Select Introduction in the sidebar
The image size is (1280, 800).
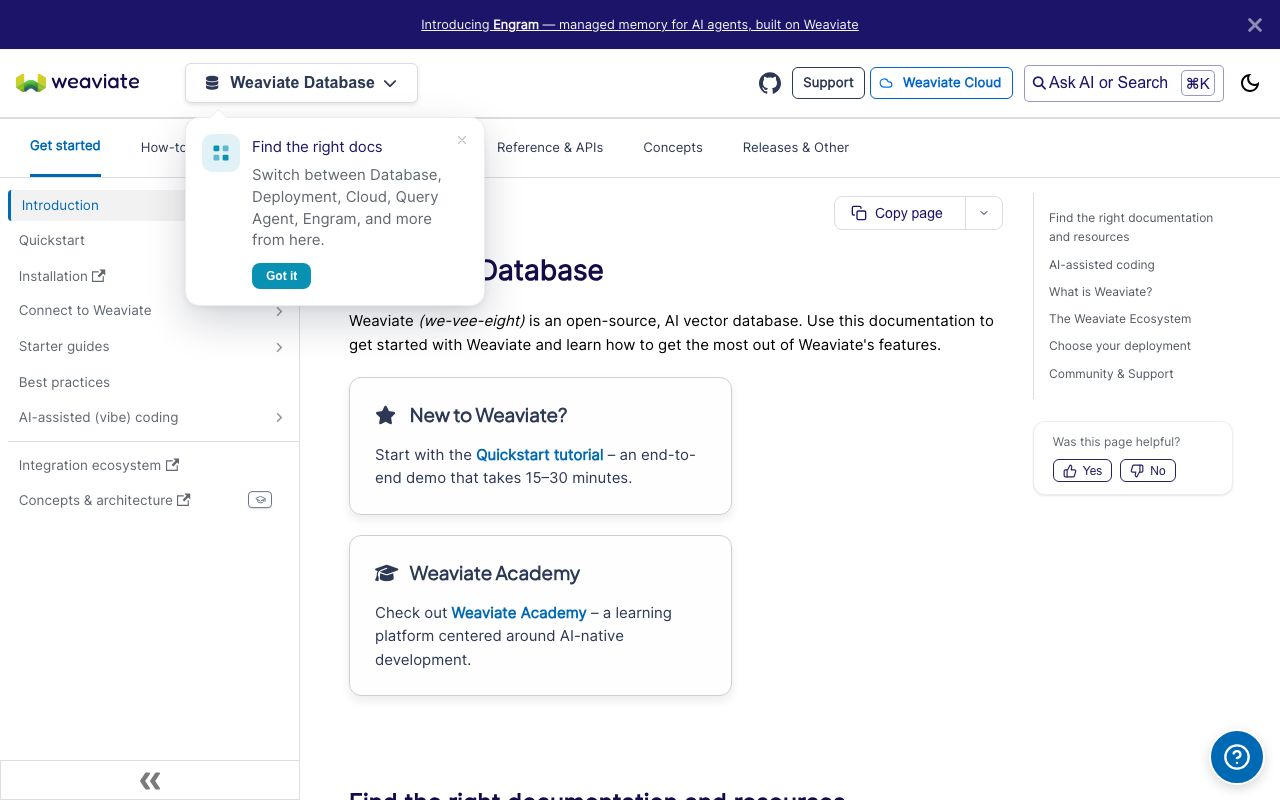coord(60,206)
